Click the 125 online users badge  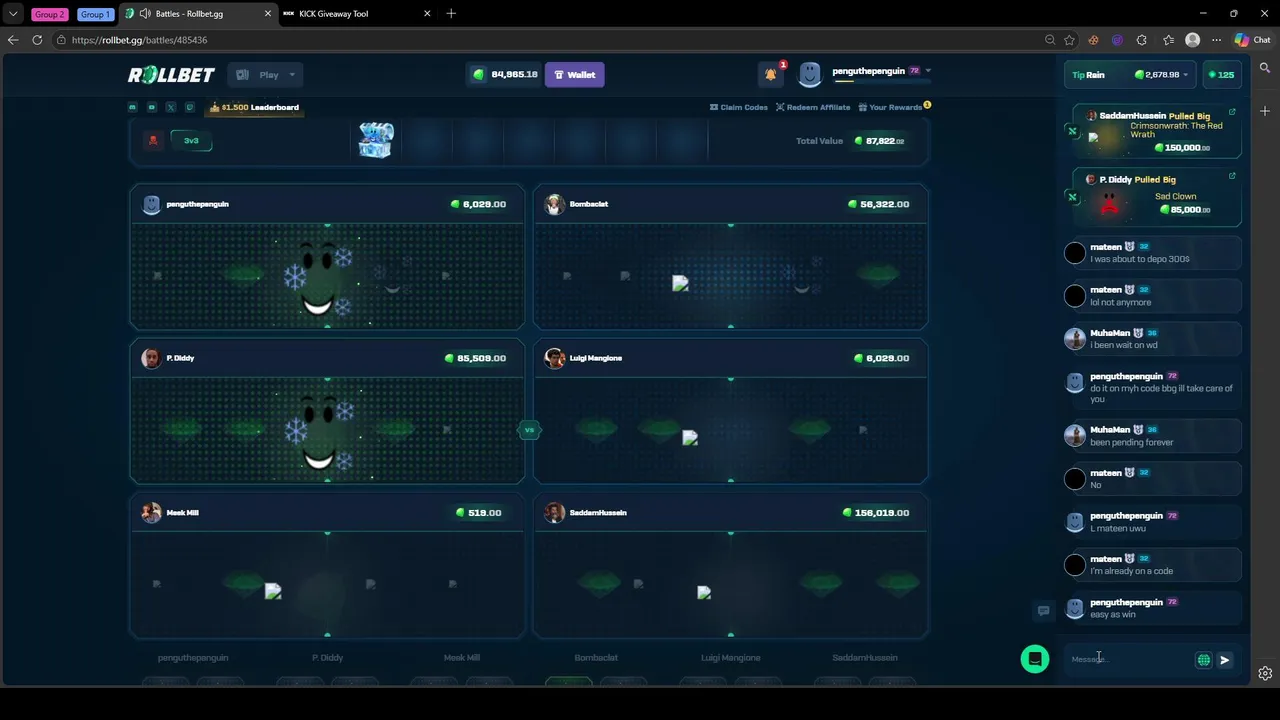pyautogui.click(x=1221, y=75)
